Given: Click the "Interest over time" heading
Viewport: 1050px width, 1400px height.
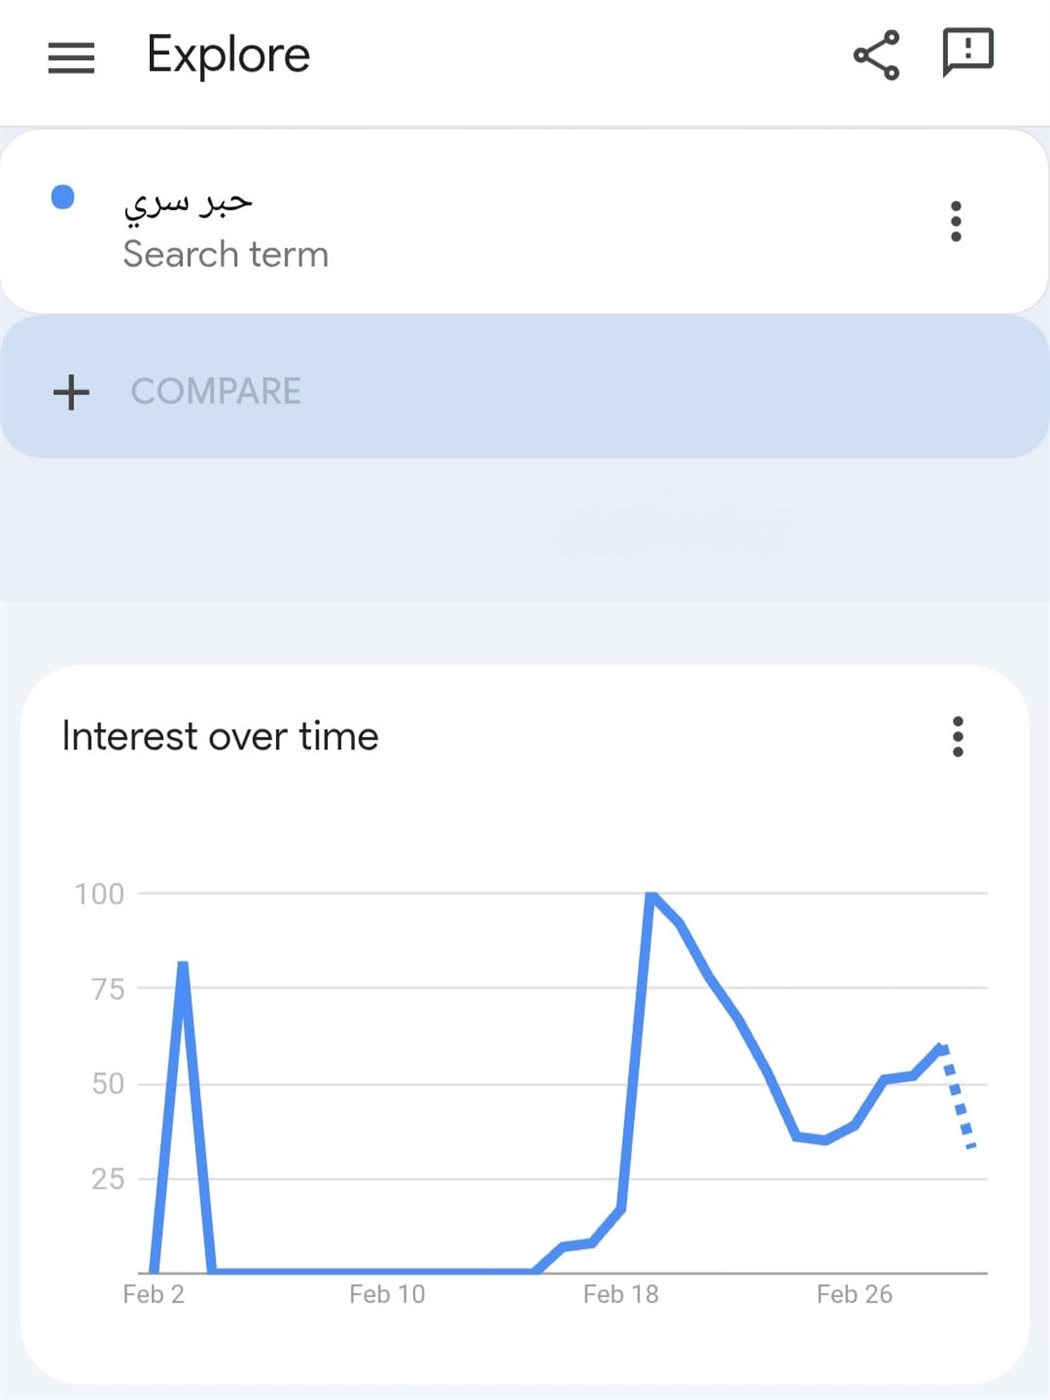Looking at the screenshot, I should tap(220, 737).
